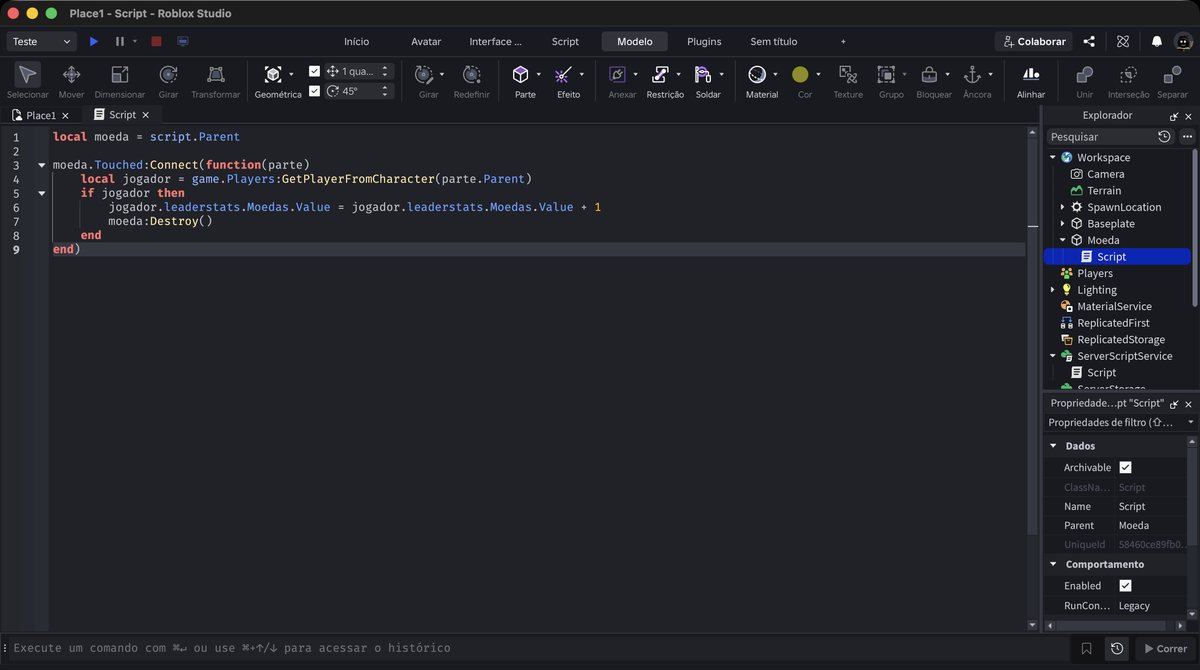Expand the SpawnLocation tree node
This screenshot has height=670, width=1200.
[1063, 207]
